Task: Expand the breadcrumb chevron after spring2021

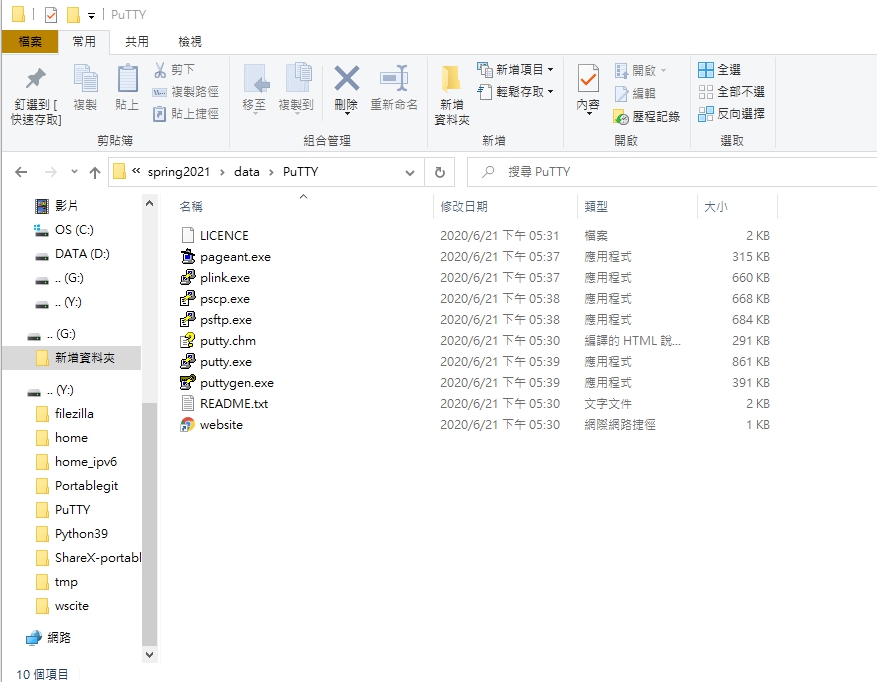Action: click(223, 172)
